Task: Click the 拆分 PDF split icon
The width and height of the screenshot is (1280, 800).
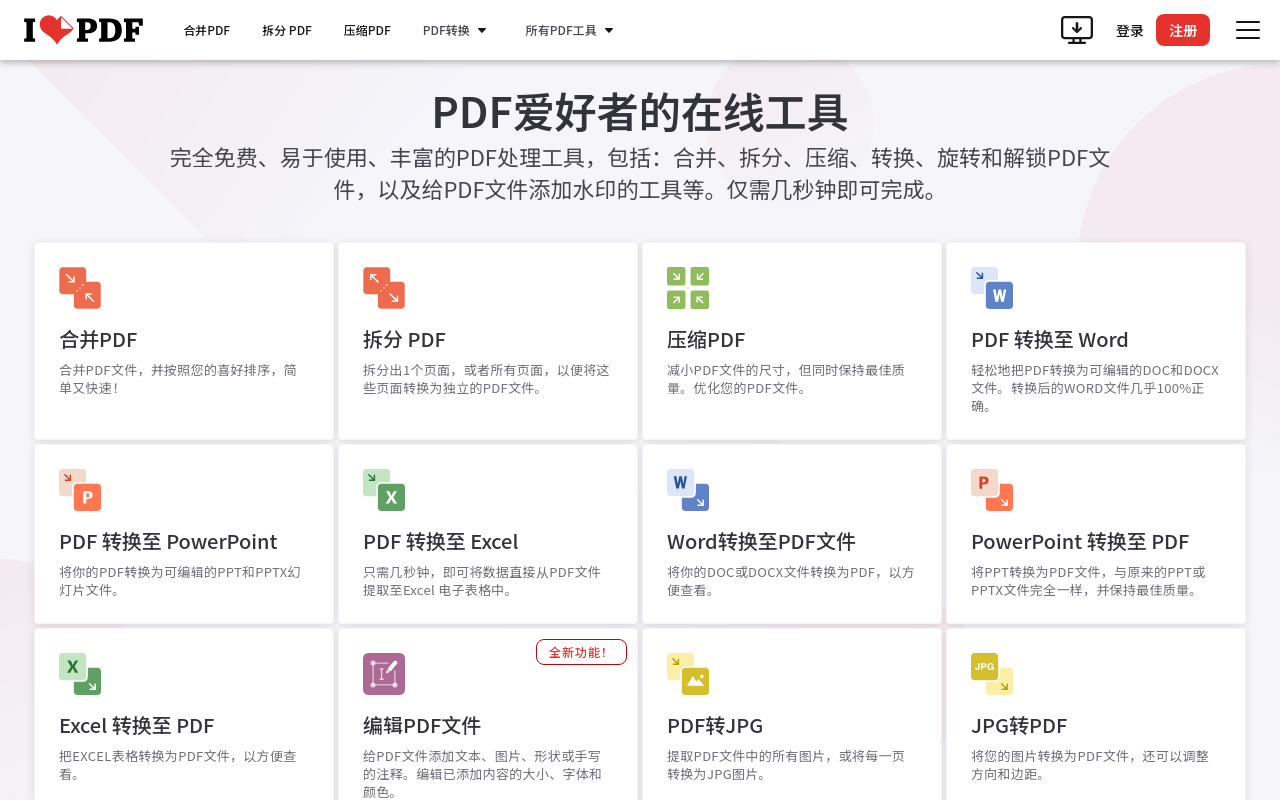Action: [384, 288]
